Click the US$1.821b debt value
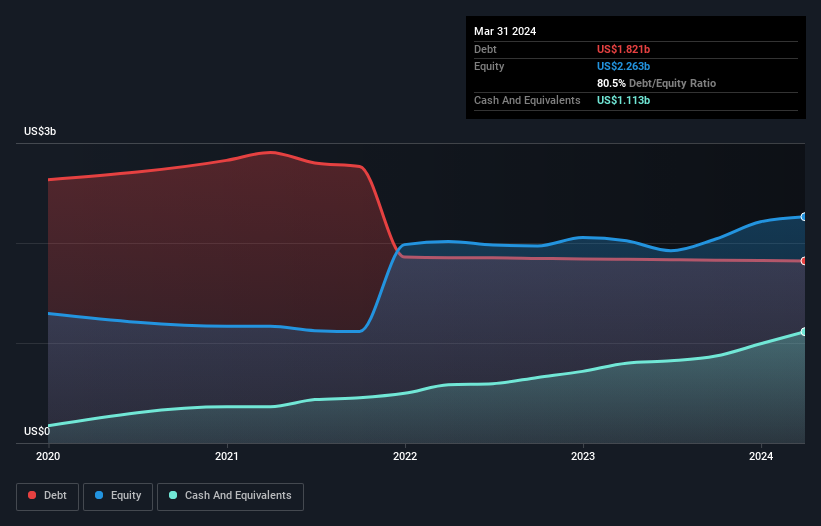The width and height of the screenshot is (821, 526). (623, 49)
